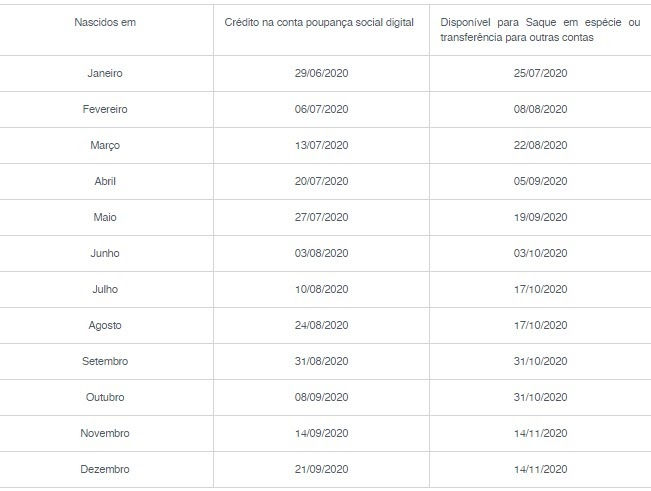
Task: Select the Agosto row label
Action: pos(105,325)
